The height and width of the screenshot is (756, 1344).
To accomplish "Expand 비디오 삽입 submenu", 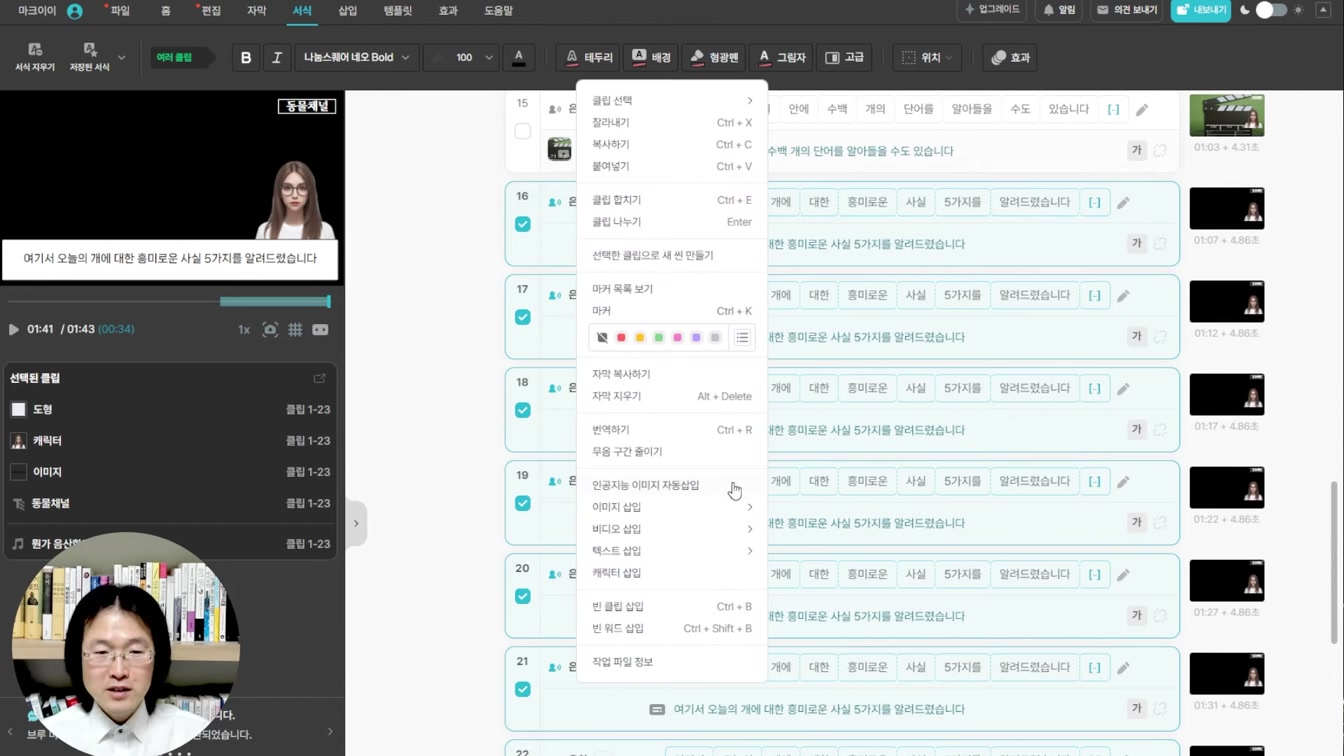I will point(672,529).
